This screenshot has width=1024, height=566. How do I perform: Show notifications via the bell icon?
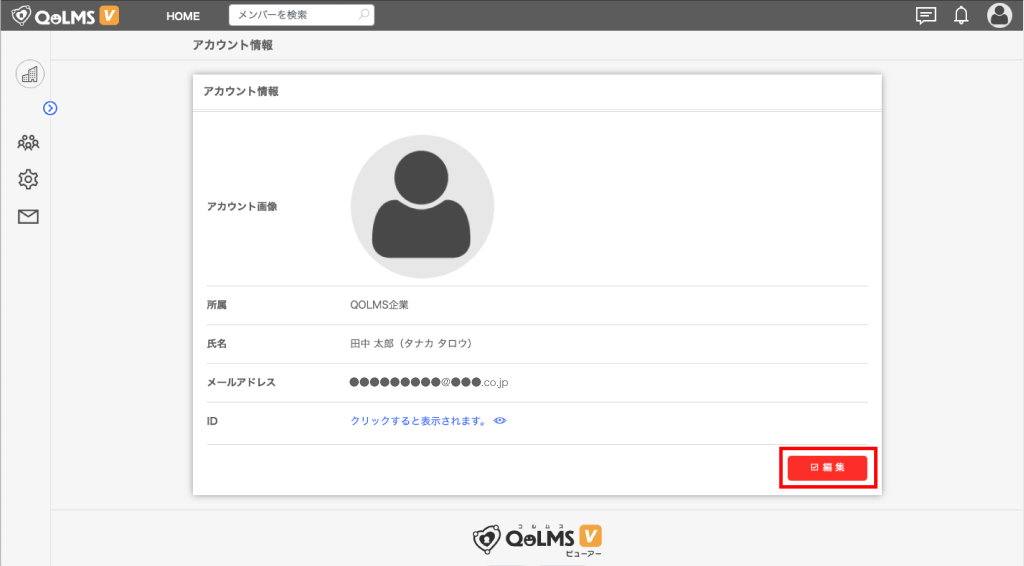click(961, 15)
